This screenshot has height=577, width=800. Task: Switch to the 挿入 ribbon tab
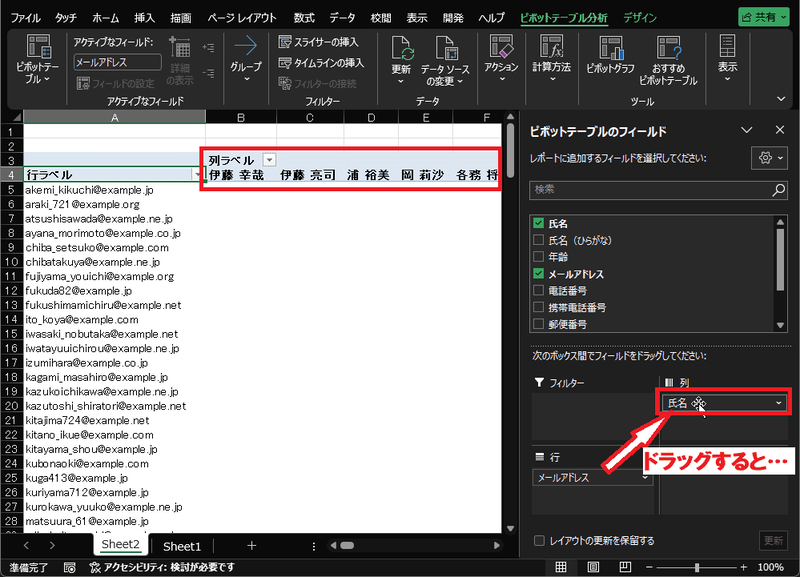144,18
